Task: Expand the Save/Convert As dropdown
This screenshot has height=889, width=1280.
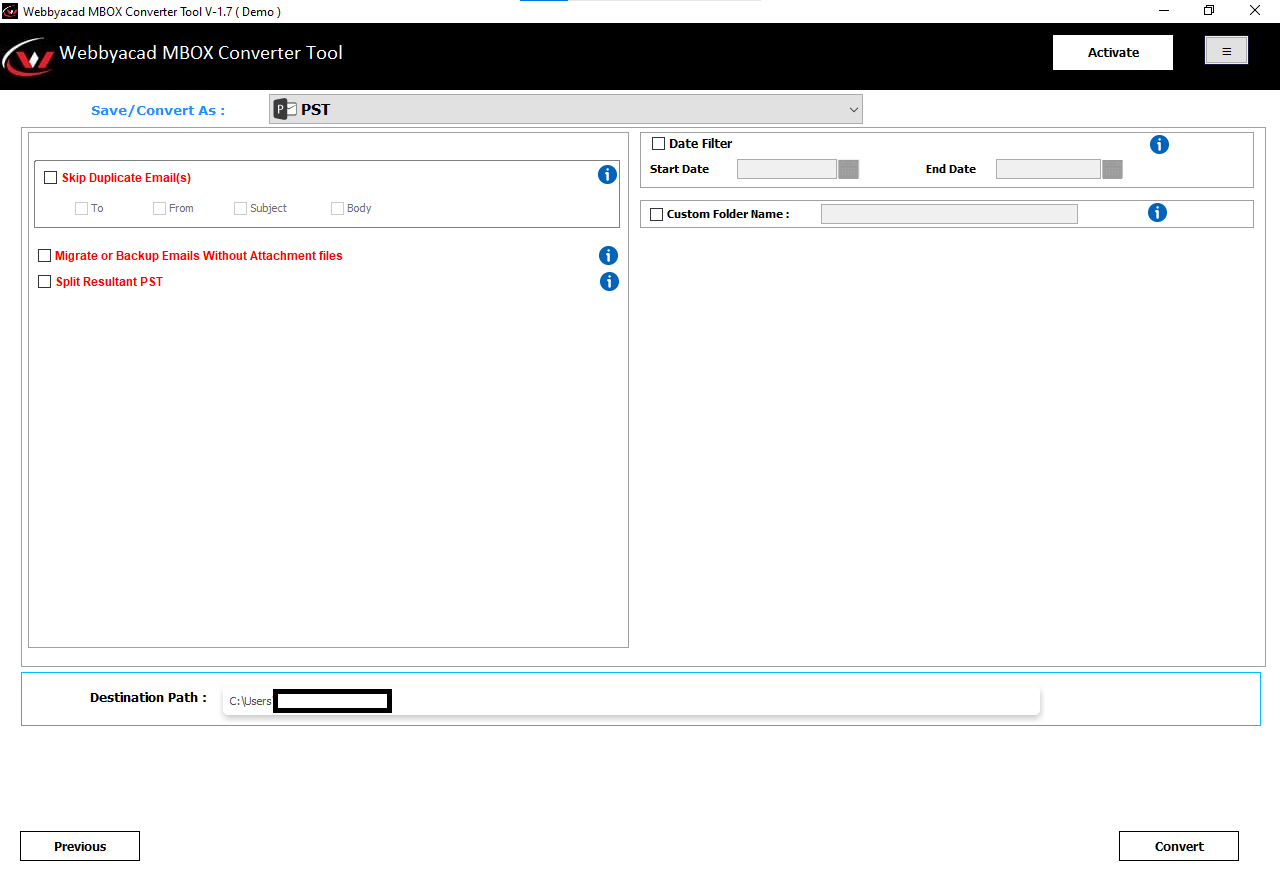Action: point(566,109)
